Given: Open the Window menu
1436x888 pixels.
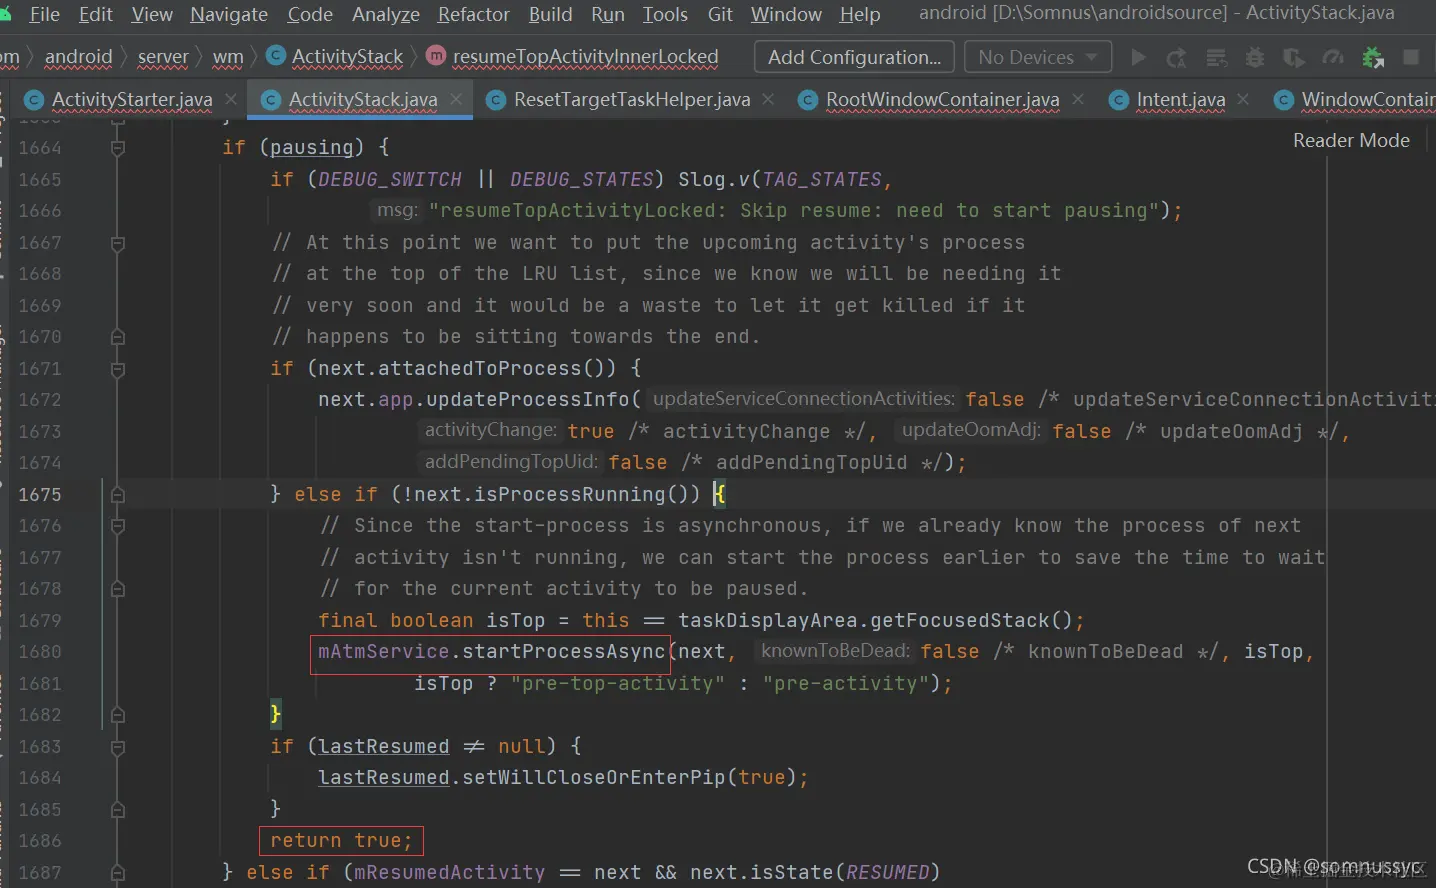Looking at the screenshot, I should (786, 14).
